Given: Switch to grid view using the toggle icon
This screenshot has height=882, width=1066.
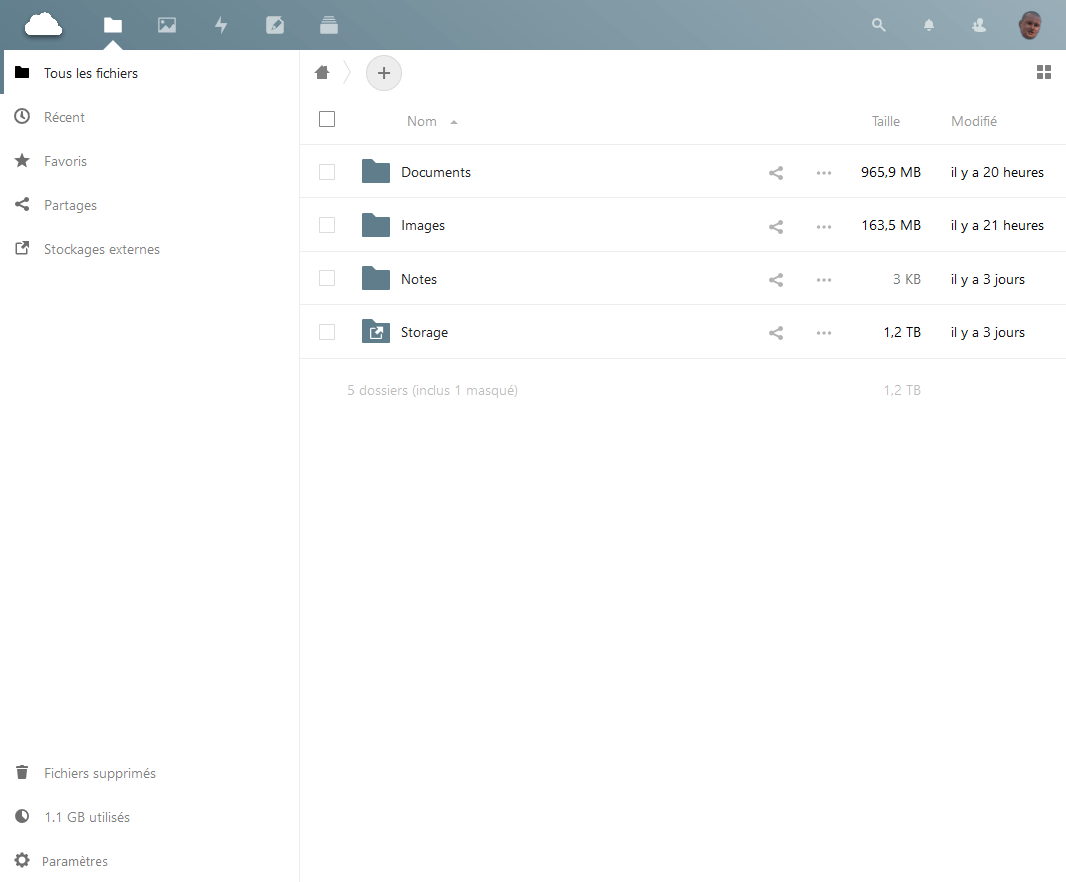Looking at the screenshot, I should click(1044, 72).
